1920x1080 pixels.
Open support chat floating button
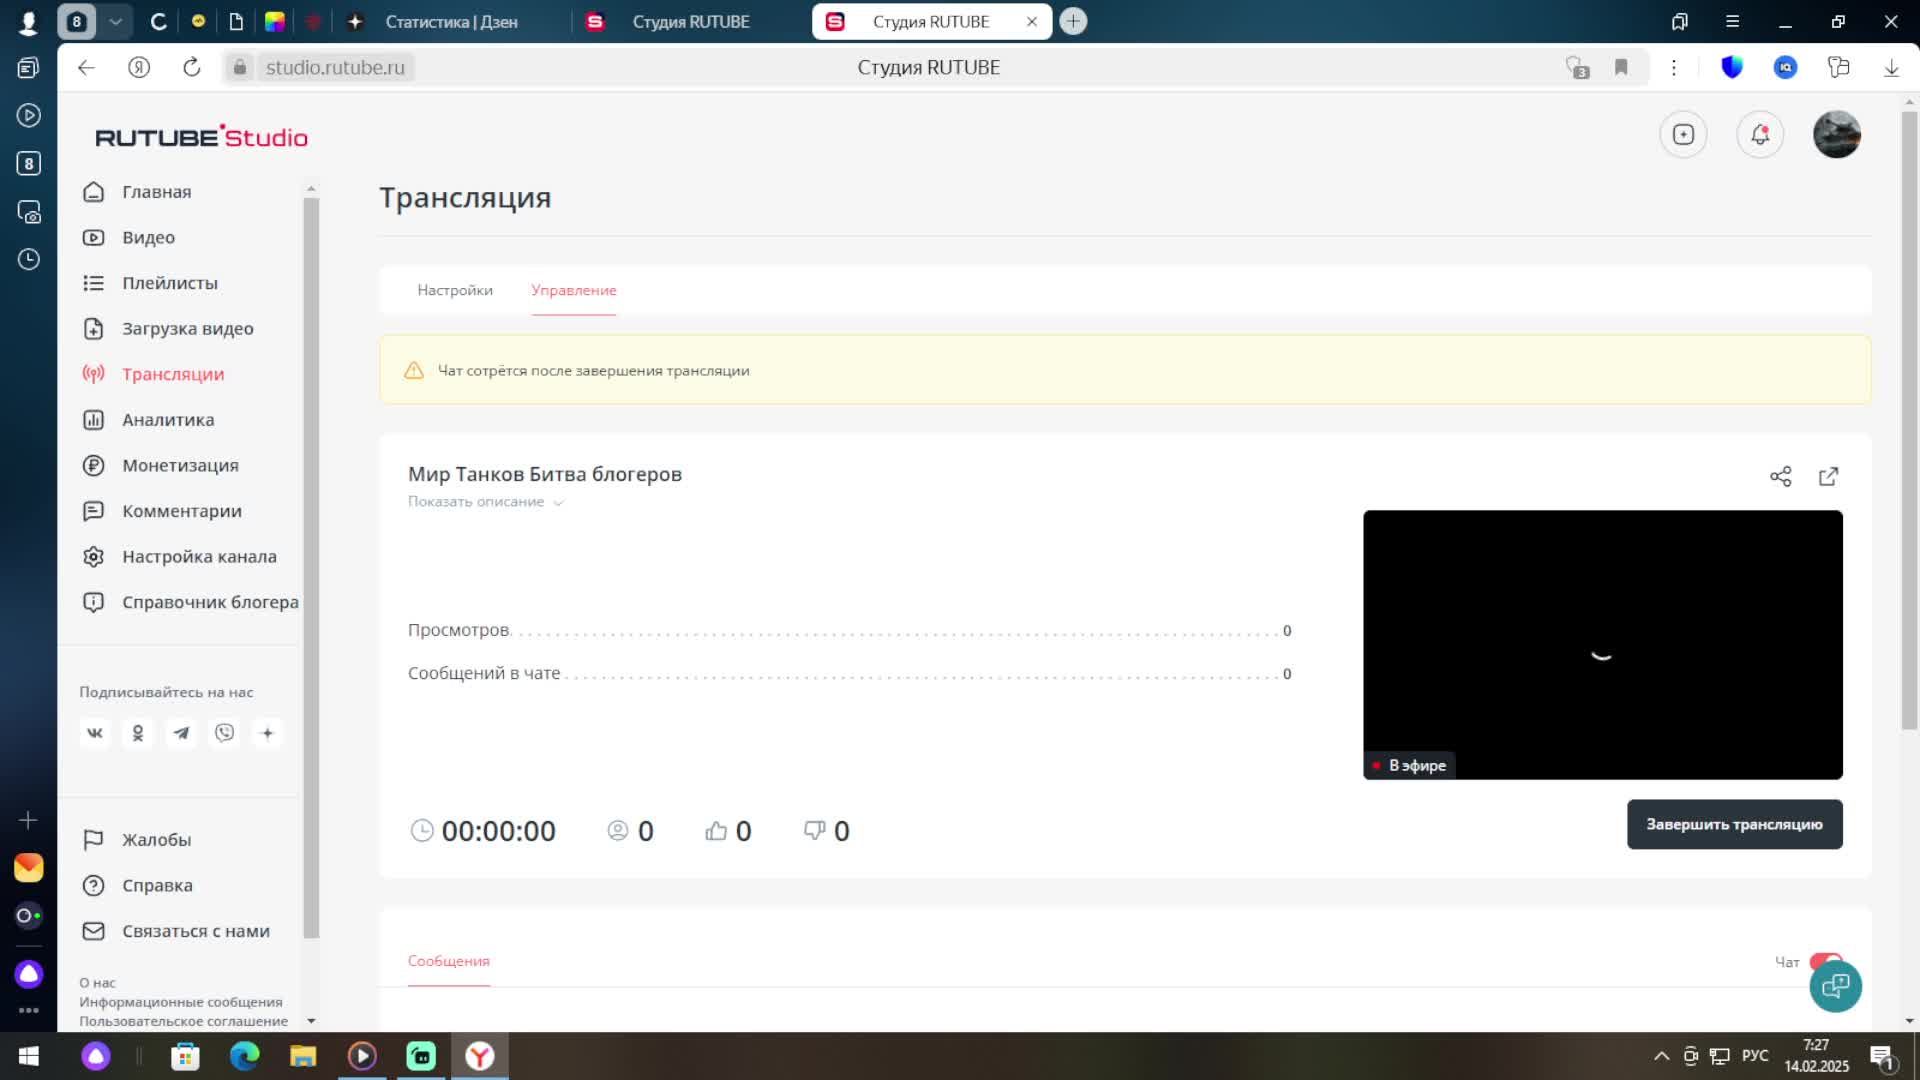tap(1836, 986)
